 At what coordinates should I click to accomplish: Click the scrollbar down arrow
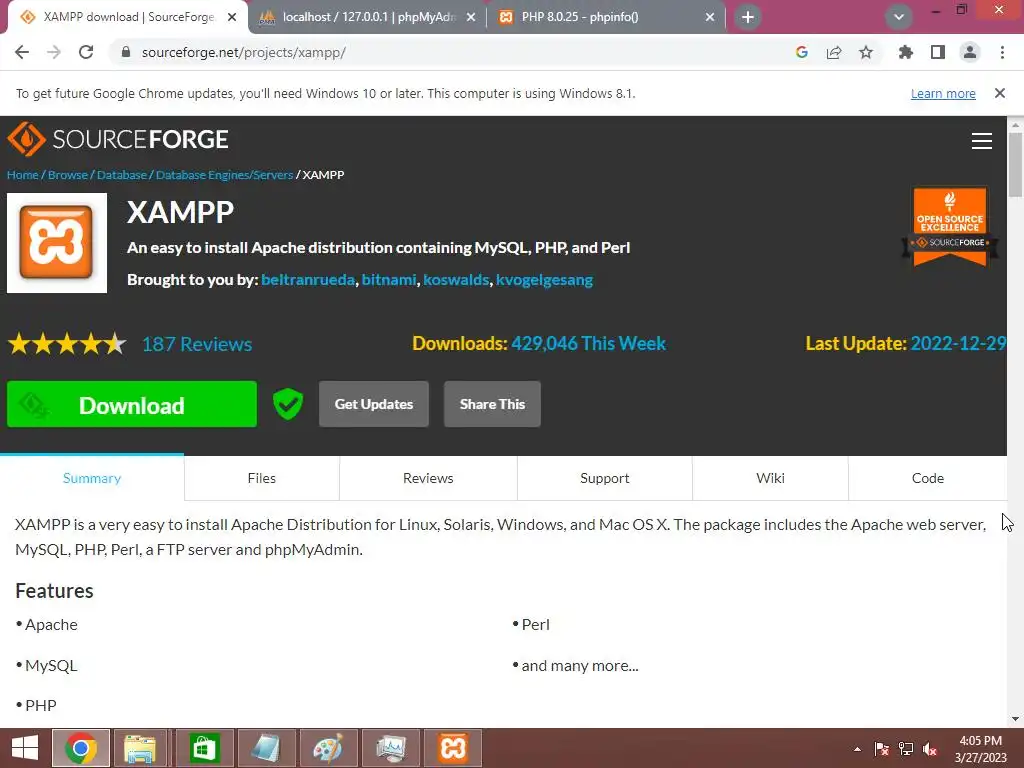[1015, 719]
